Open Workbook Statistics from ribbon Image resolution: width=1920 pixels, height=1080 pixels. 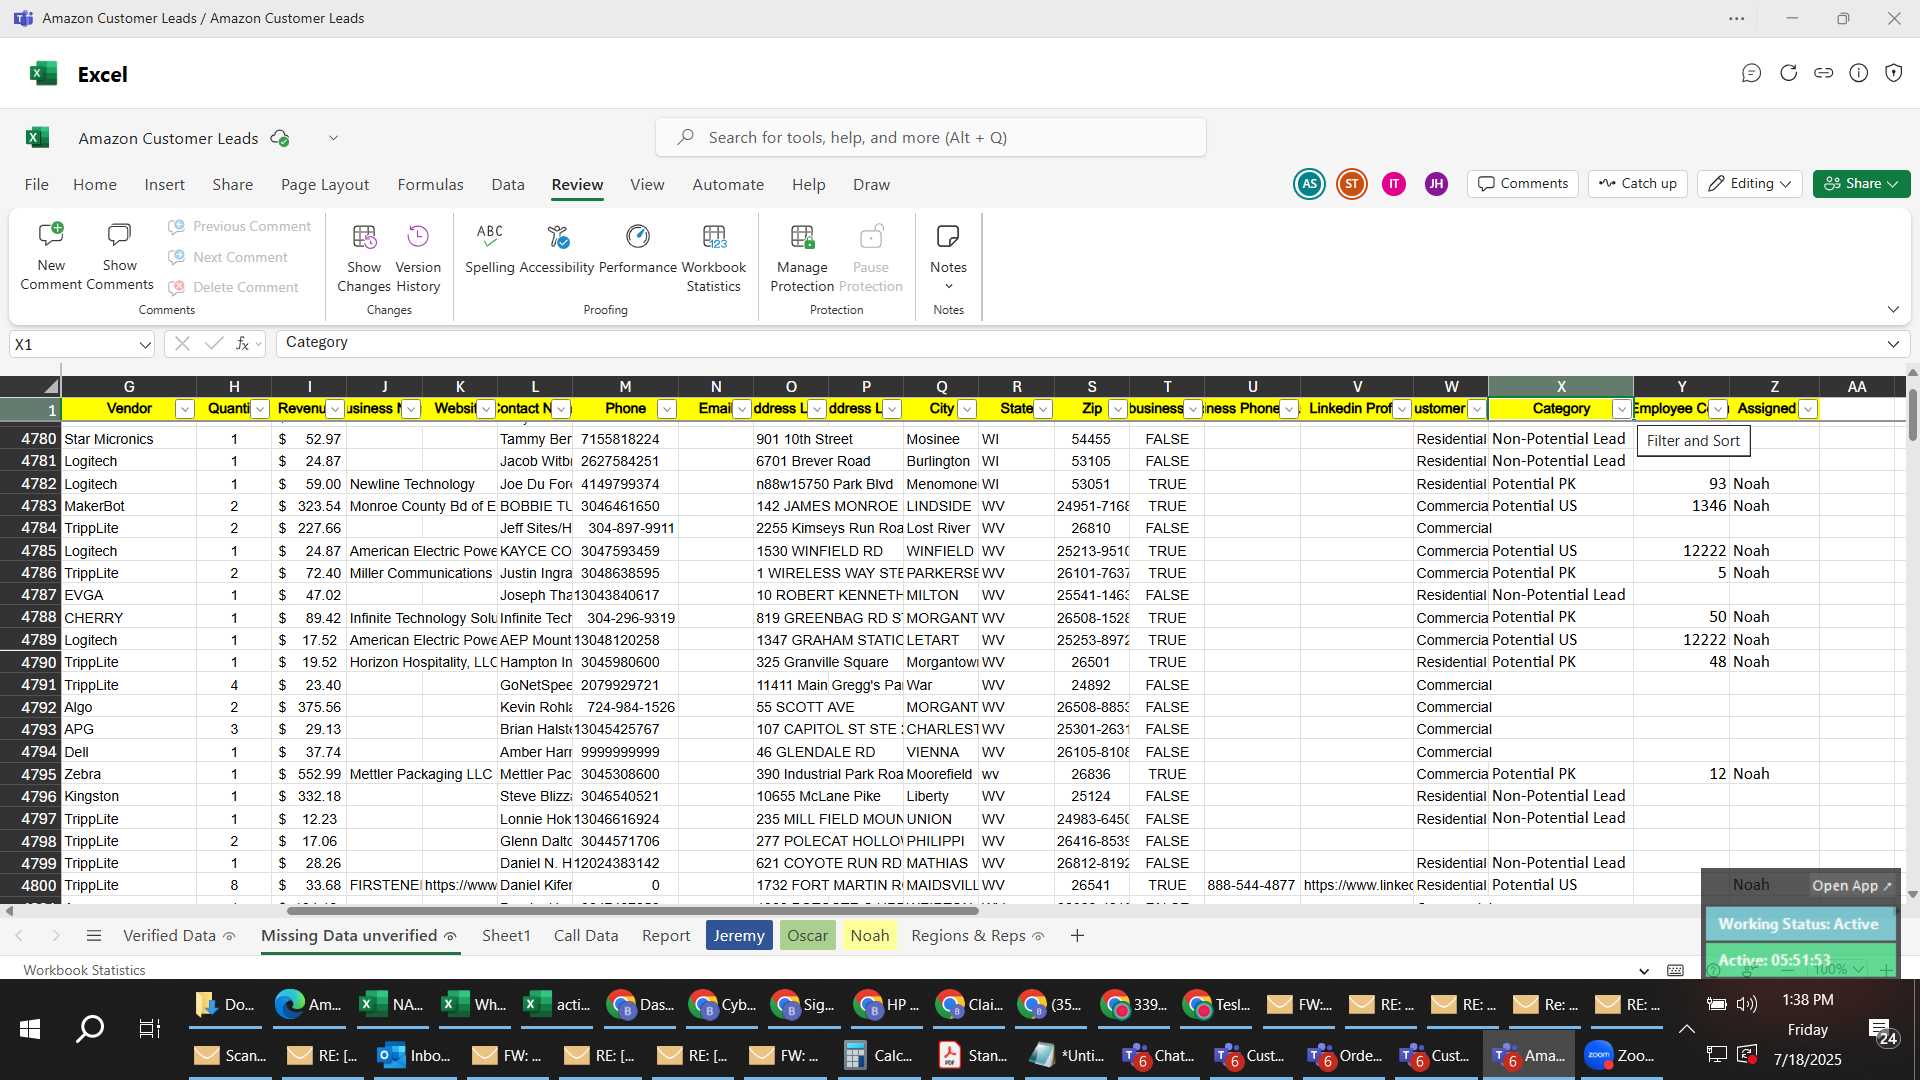[x=714, y=257]
